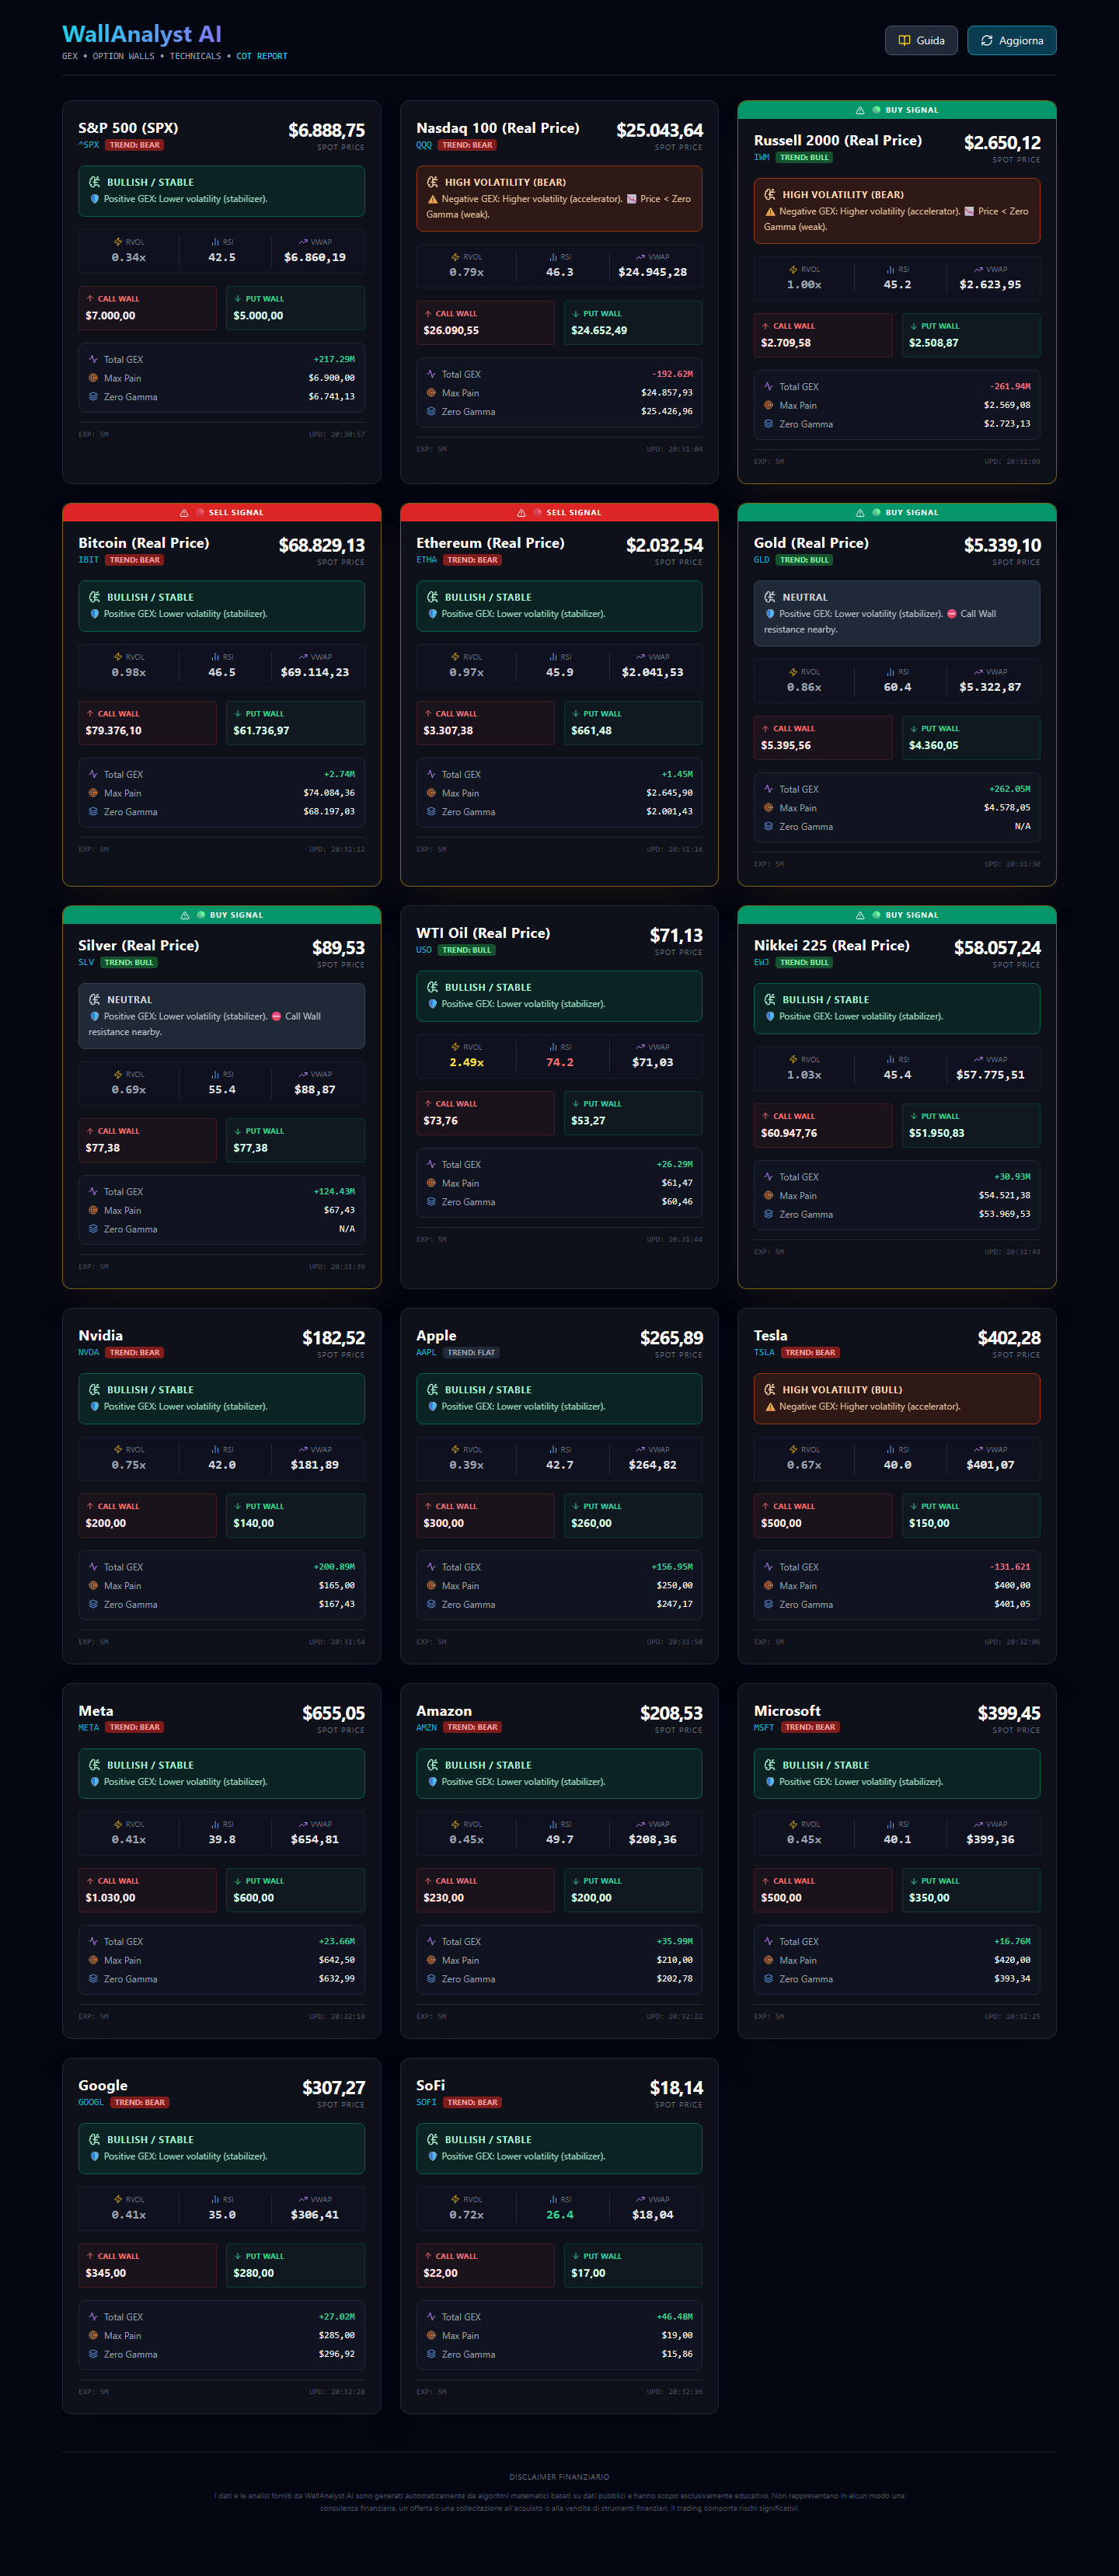Screen dimensions: 1119x2576
Task: Select the Nikkei 225 spot price value
Action: pyautogui.click(x=996, y=947)
